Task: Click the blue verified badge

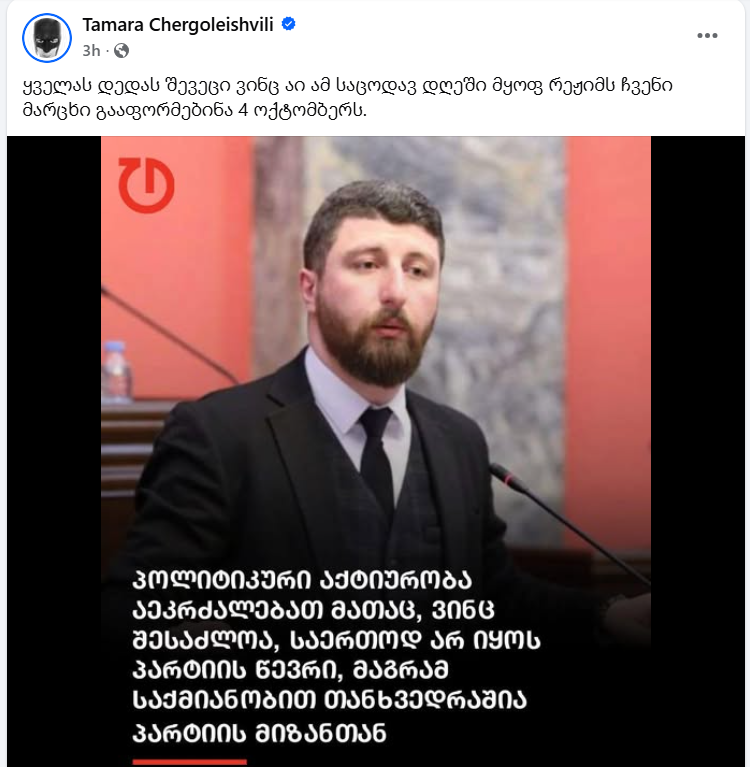Action: coord(289,24)
